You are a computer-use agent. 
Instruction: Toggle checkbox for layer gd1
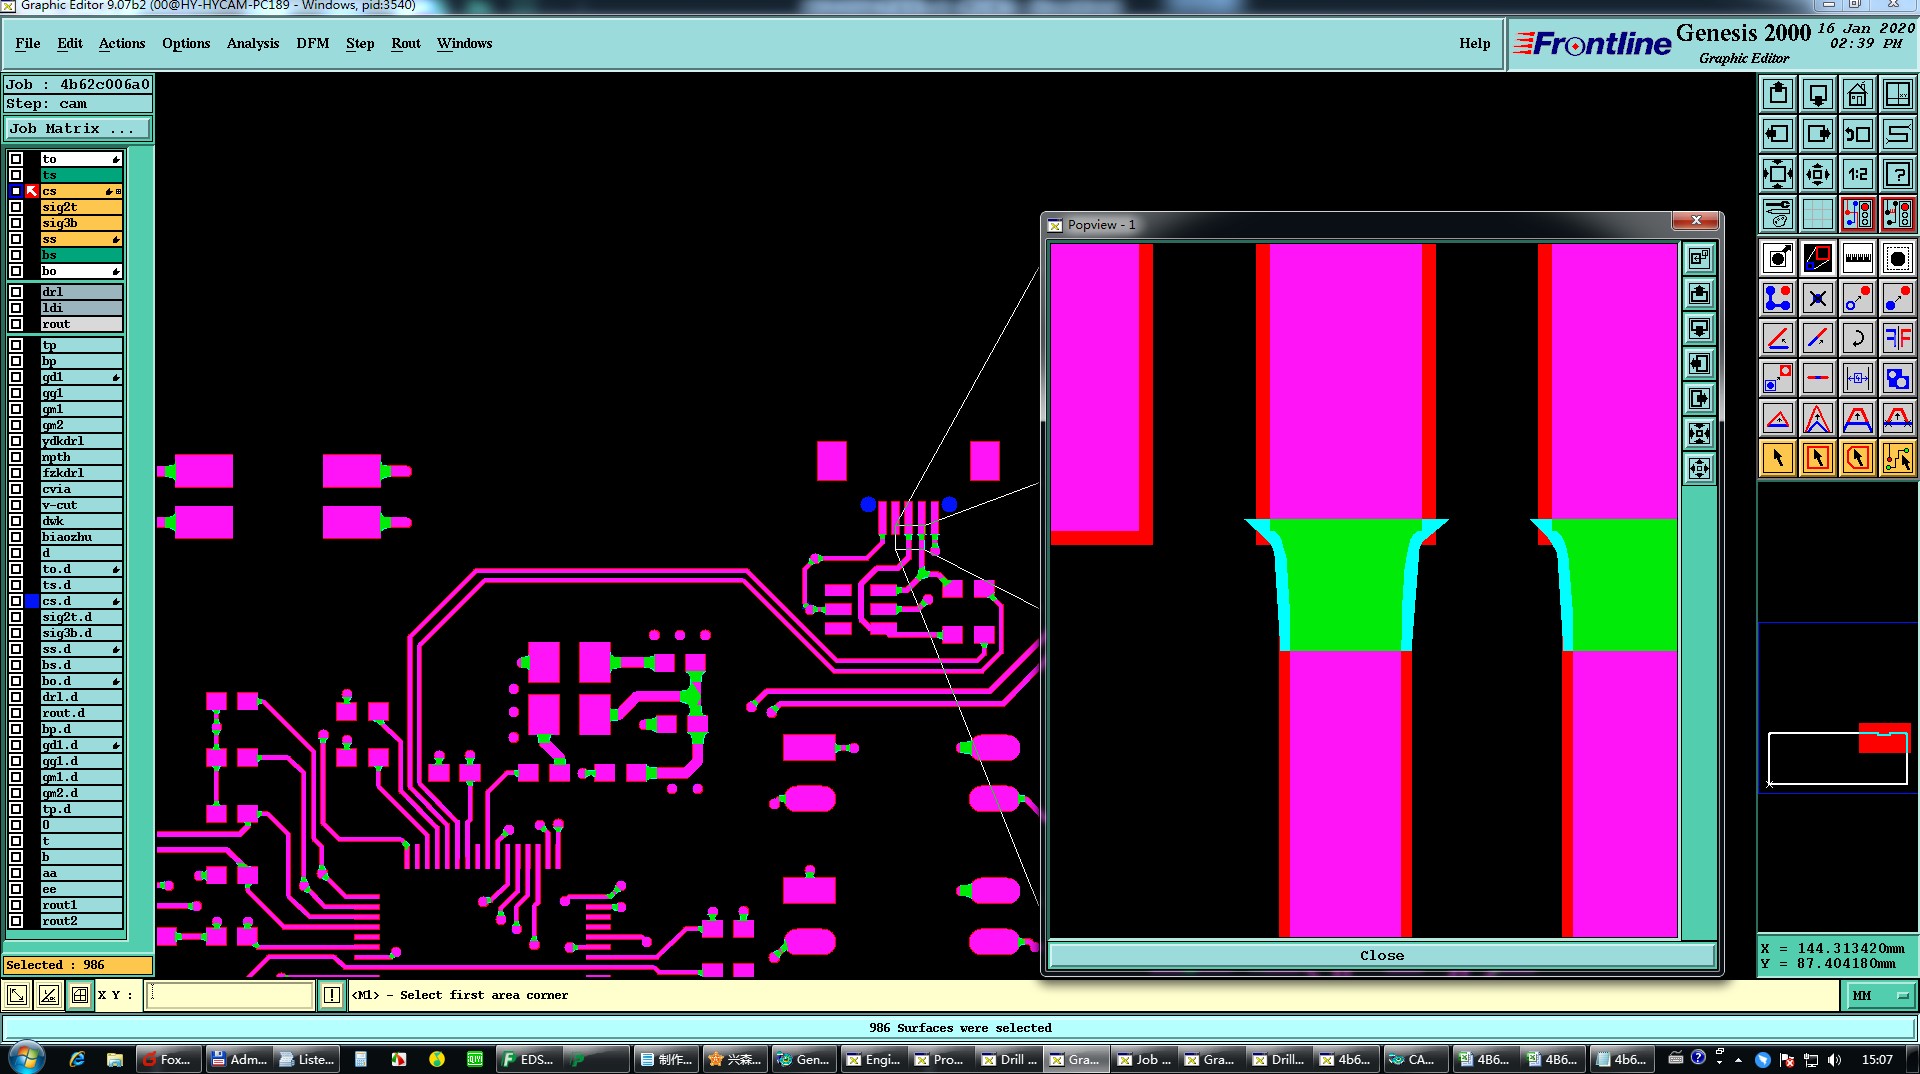click(x=16, y=377)
